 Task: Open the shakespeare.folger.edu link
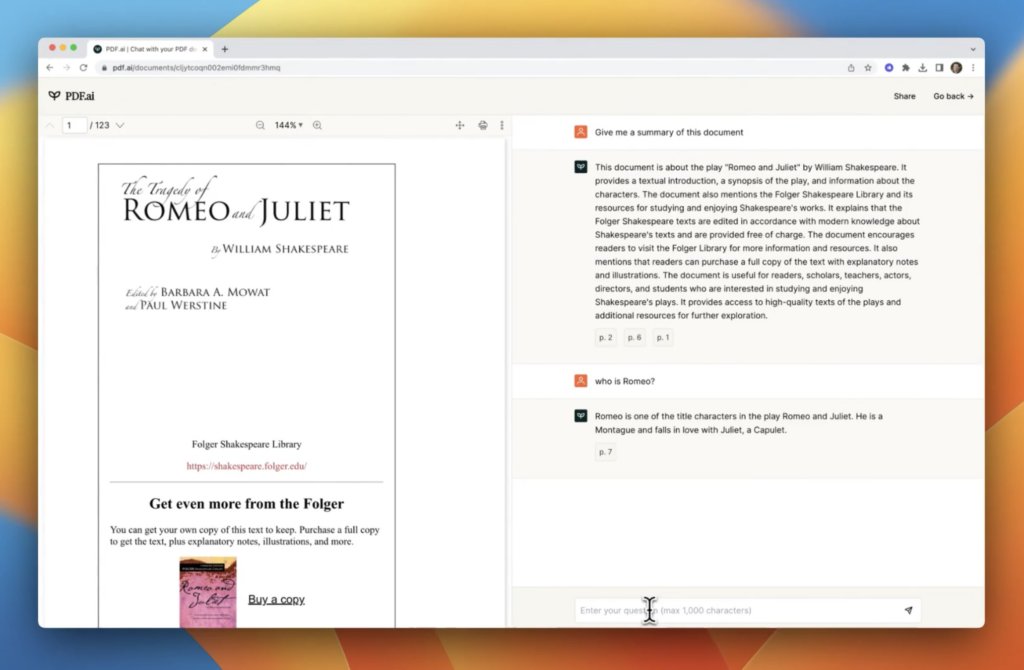[x=246, y=466]
